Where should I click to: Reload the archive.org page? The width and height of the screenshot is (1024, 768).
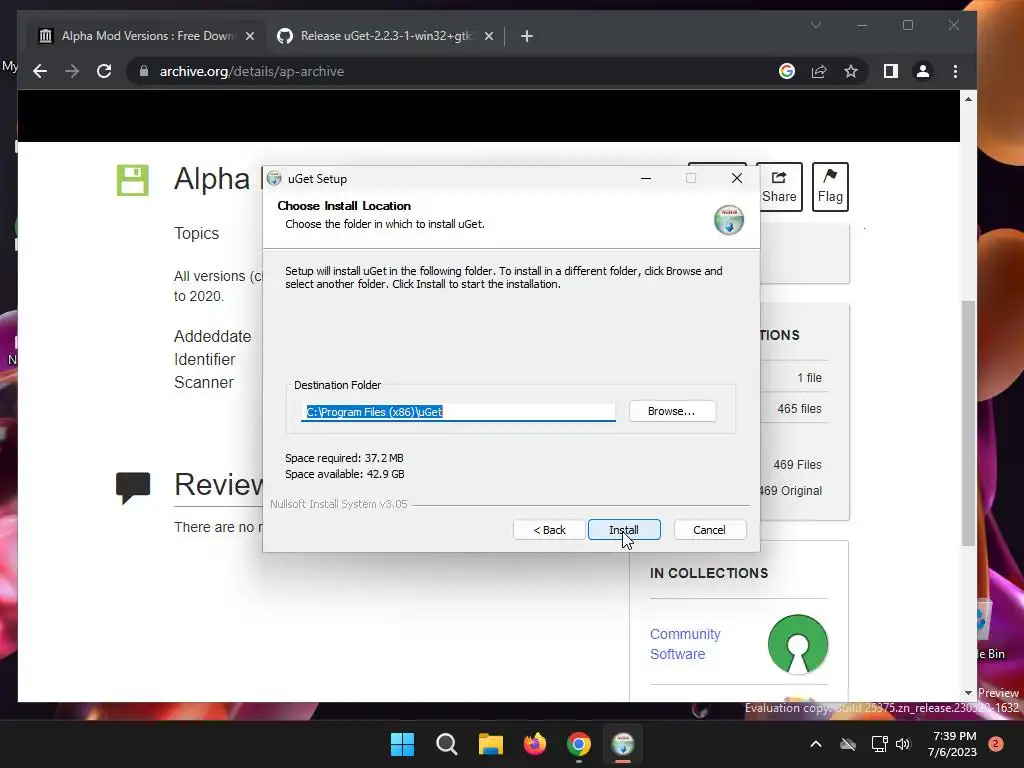click(x=104, y=71)
